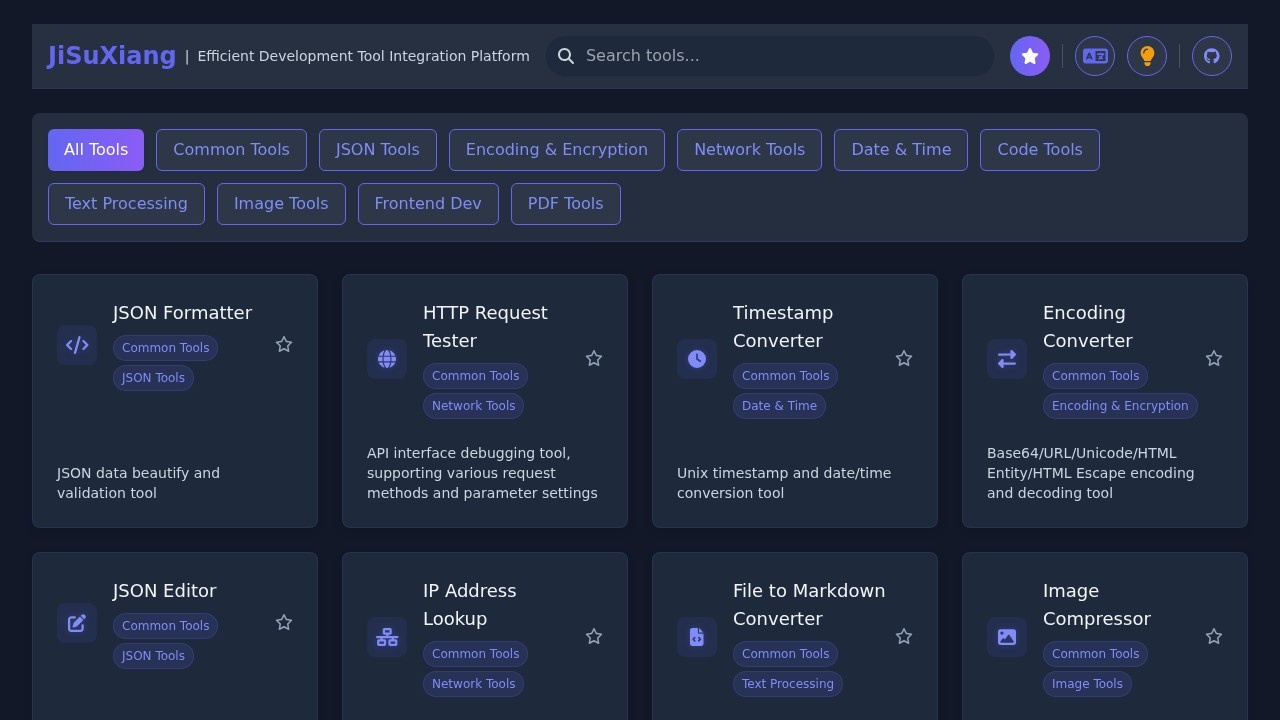The image size is (1280, 720).
Task: Star the Timestamp Converter card
Action: pyautogui.click(x=904, y=359)
